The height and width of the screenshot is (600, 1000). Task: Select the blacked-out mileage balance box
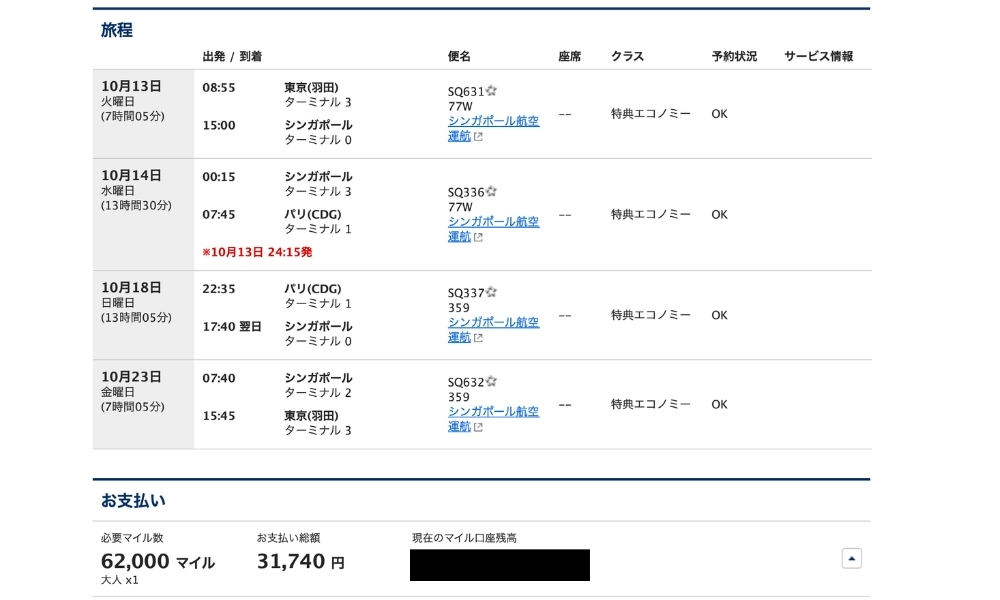pyautogui.click(x=500, y=564)
